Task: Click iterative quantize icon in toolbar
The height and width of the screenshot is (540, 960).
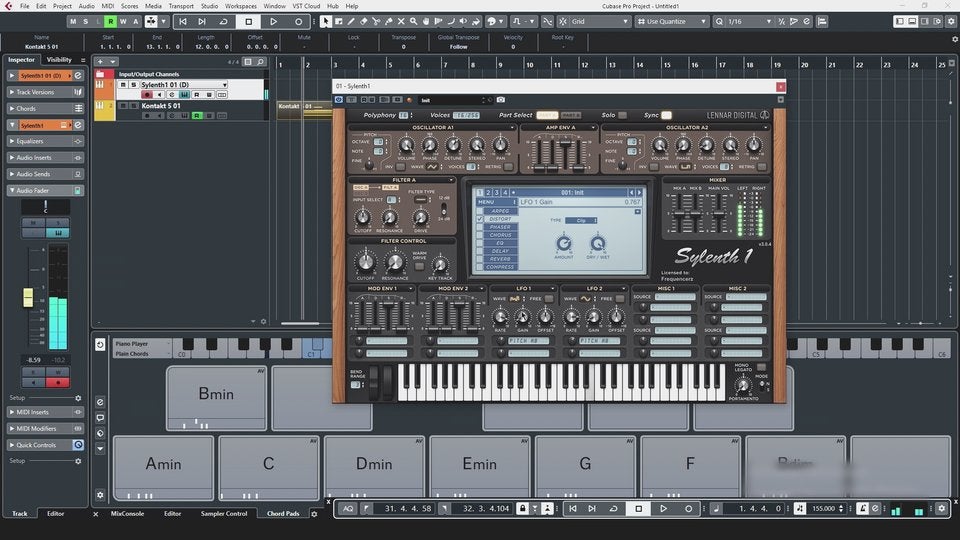Action: click(782, 21)
